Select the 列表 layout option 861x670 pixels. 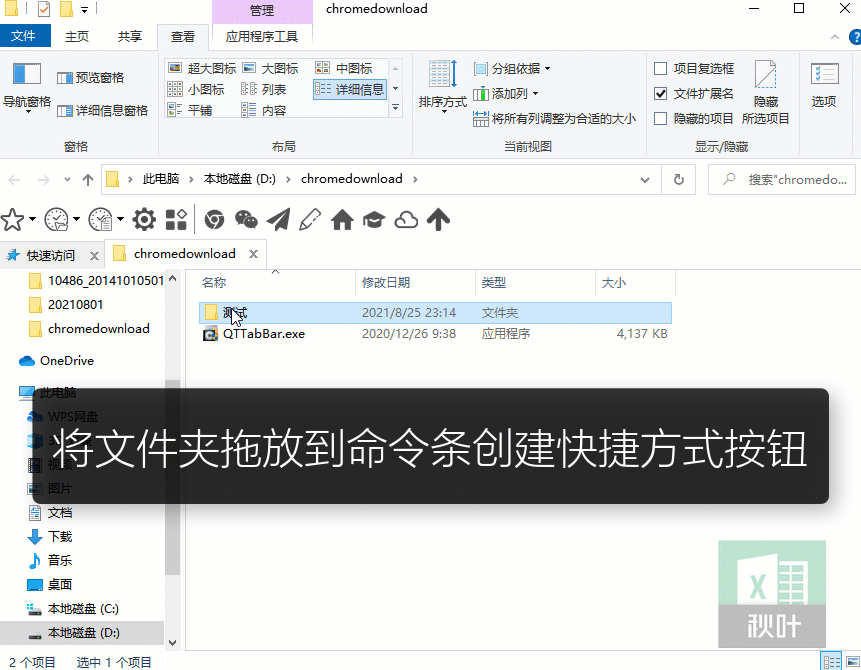pyautogui.click(x=264, y=89)
